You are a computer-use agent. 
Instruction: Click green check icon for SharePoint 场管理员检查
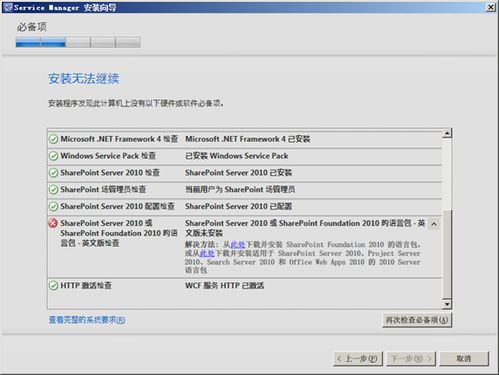tap(53, 190)
